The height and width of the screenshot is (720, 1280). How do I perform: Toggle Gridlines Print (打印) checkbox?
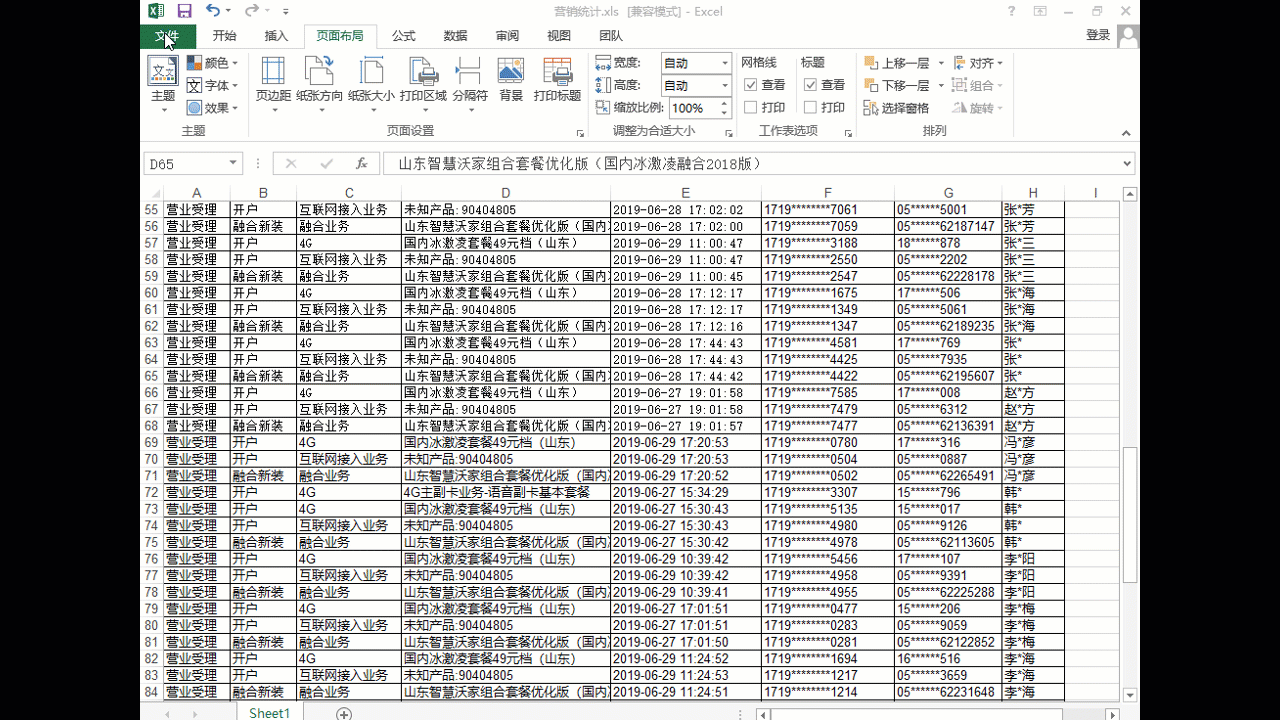pos(750,108)
